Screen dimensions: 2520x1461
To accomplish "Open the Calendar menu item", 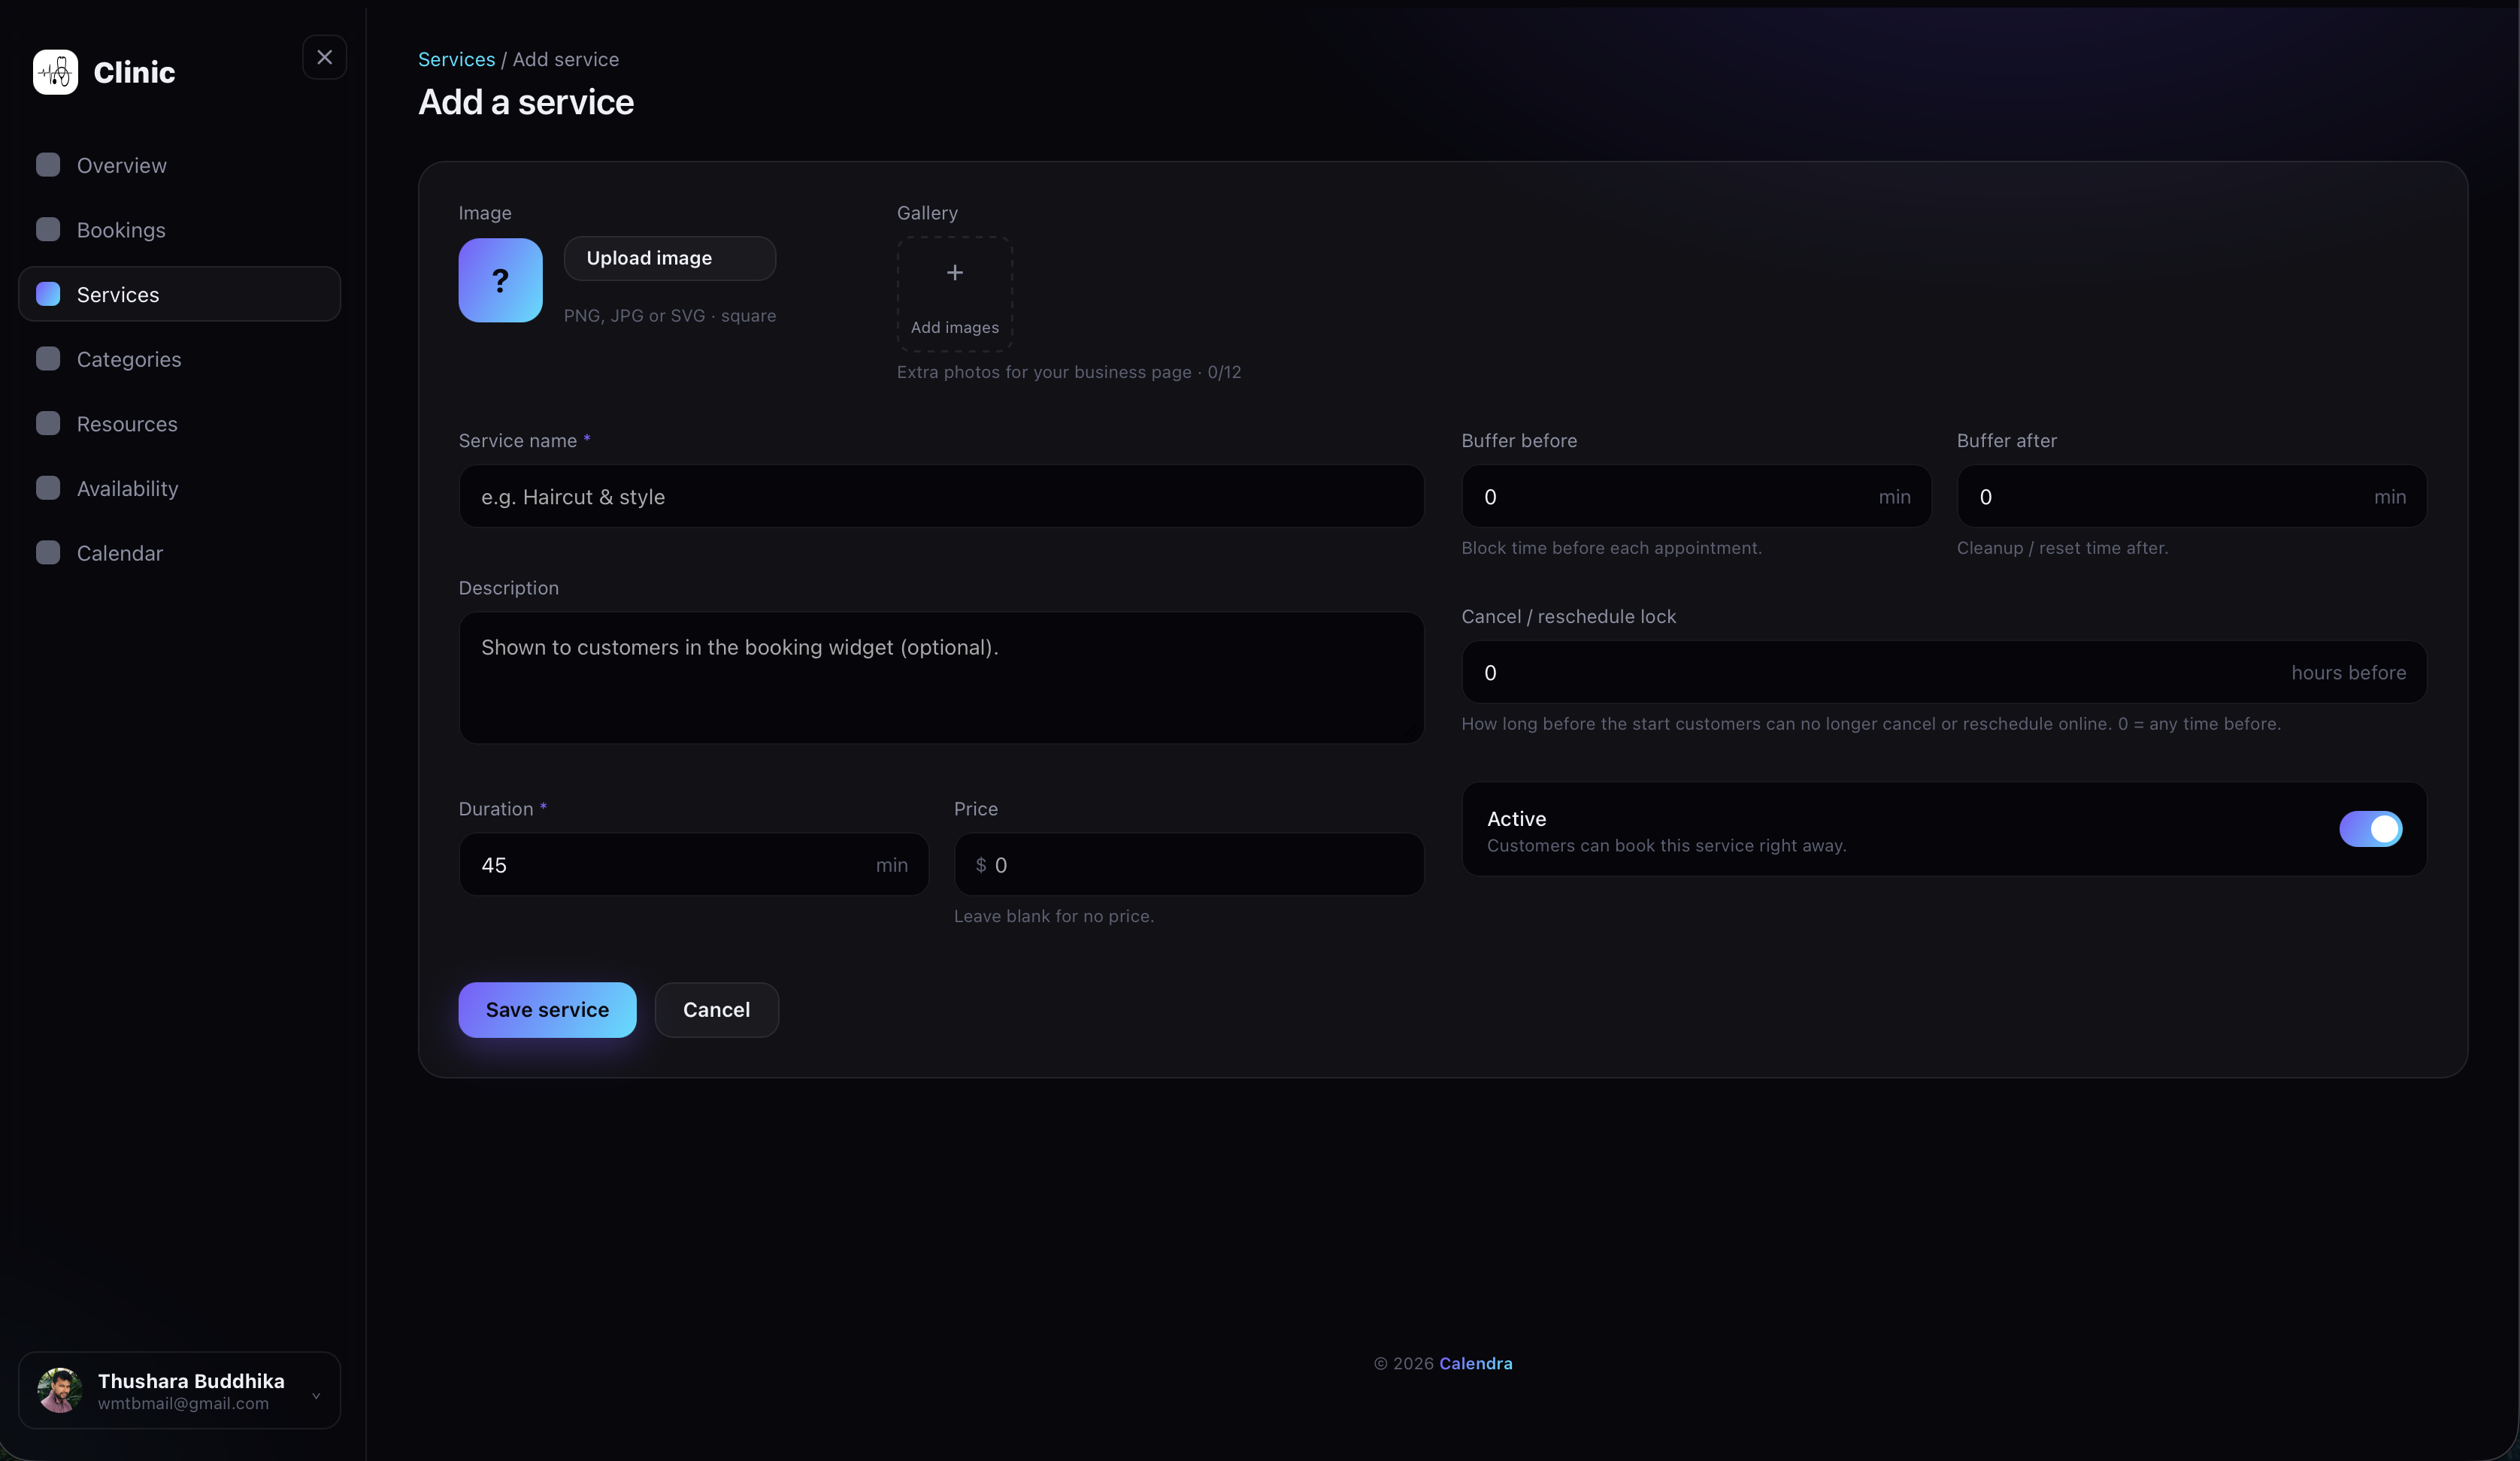I will coord(180,553).
